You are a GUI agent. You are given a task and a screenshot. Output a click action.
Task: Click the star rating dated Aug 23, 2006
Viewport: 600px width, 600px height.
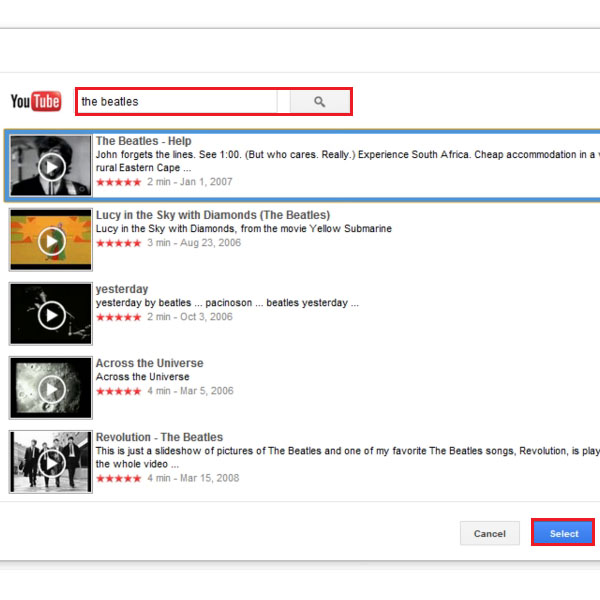(119, 243)
